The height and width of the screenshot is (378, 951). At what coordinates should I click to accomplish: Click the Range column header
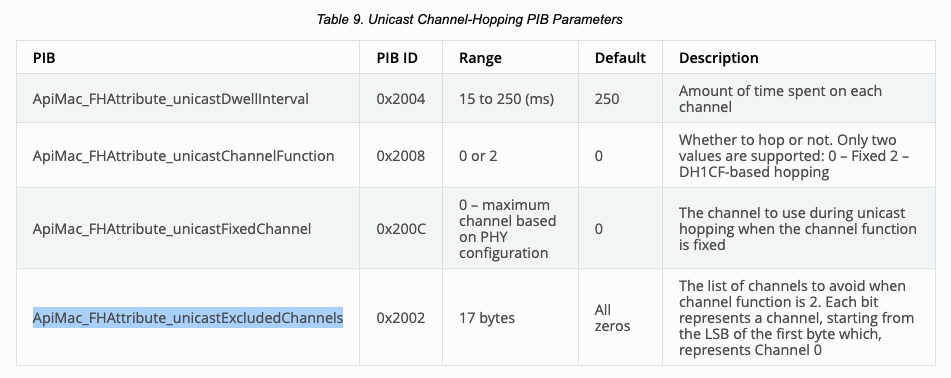point(480,58)
